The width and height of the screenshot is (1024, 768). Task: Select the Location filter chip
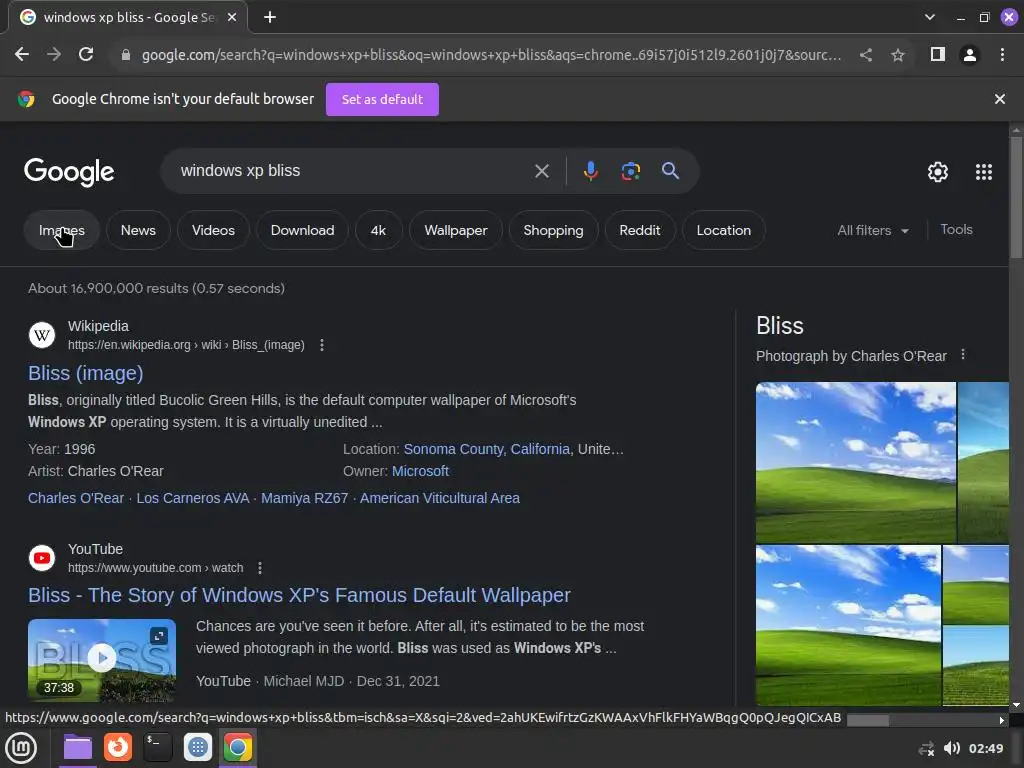[724, 231]
